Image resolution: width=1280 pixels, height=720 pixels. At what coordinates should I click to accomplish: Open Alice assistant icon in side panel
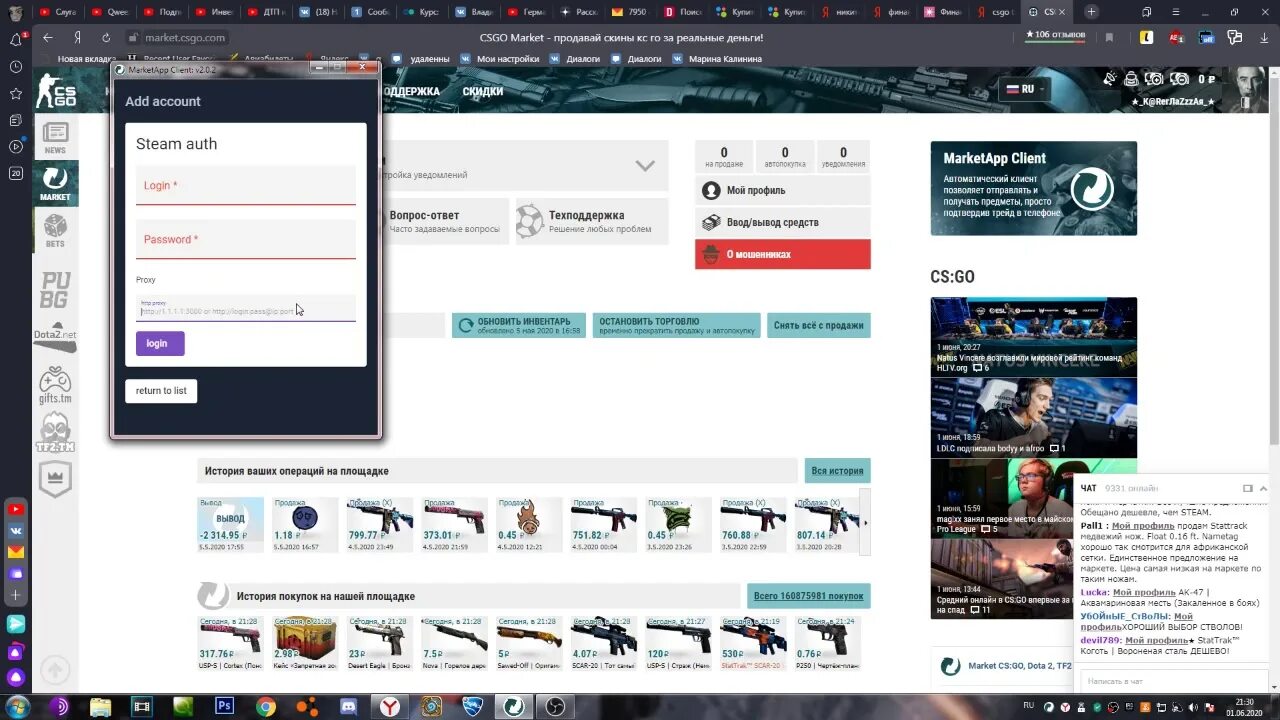click(x=15, y=678)
